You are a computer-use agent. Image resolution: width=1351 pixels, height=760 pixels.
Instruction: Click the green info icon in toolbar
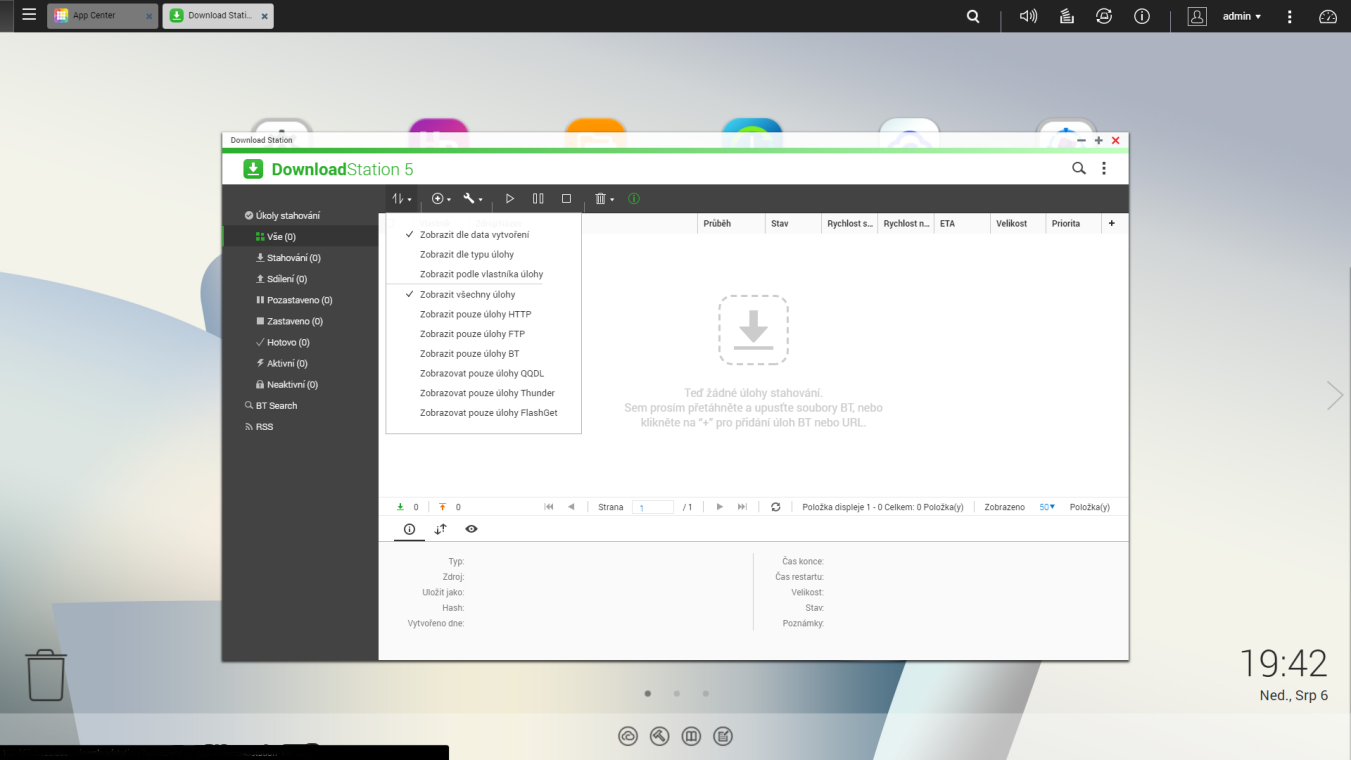tap(634, 199)
